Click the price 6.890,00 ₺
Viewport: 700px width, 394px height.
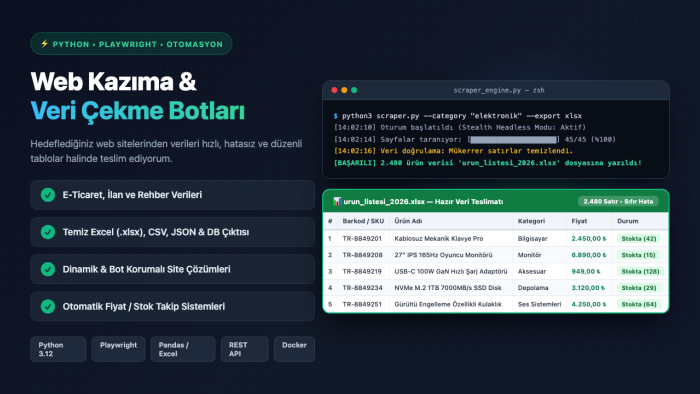[x=589, y=255]
